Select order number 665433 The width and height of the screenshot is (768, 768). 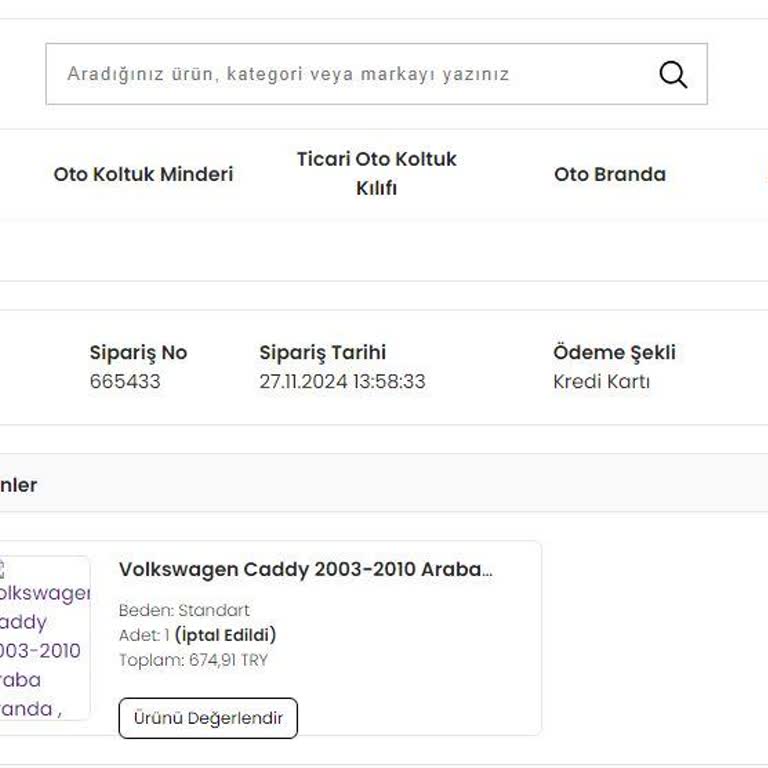tap(125, 381)
